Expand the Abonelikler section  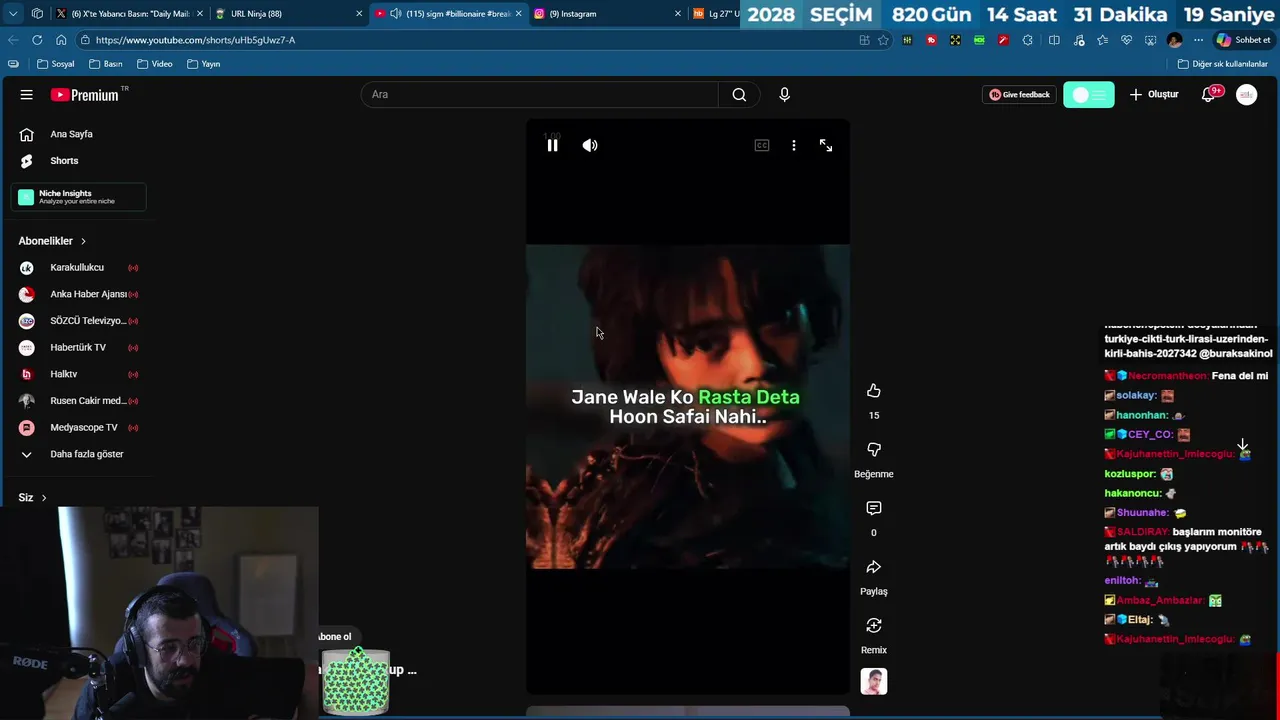pos(52,241)
